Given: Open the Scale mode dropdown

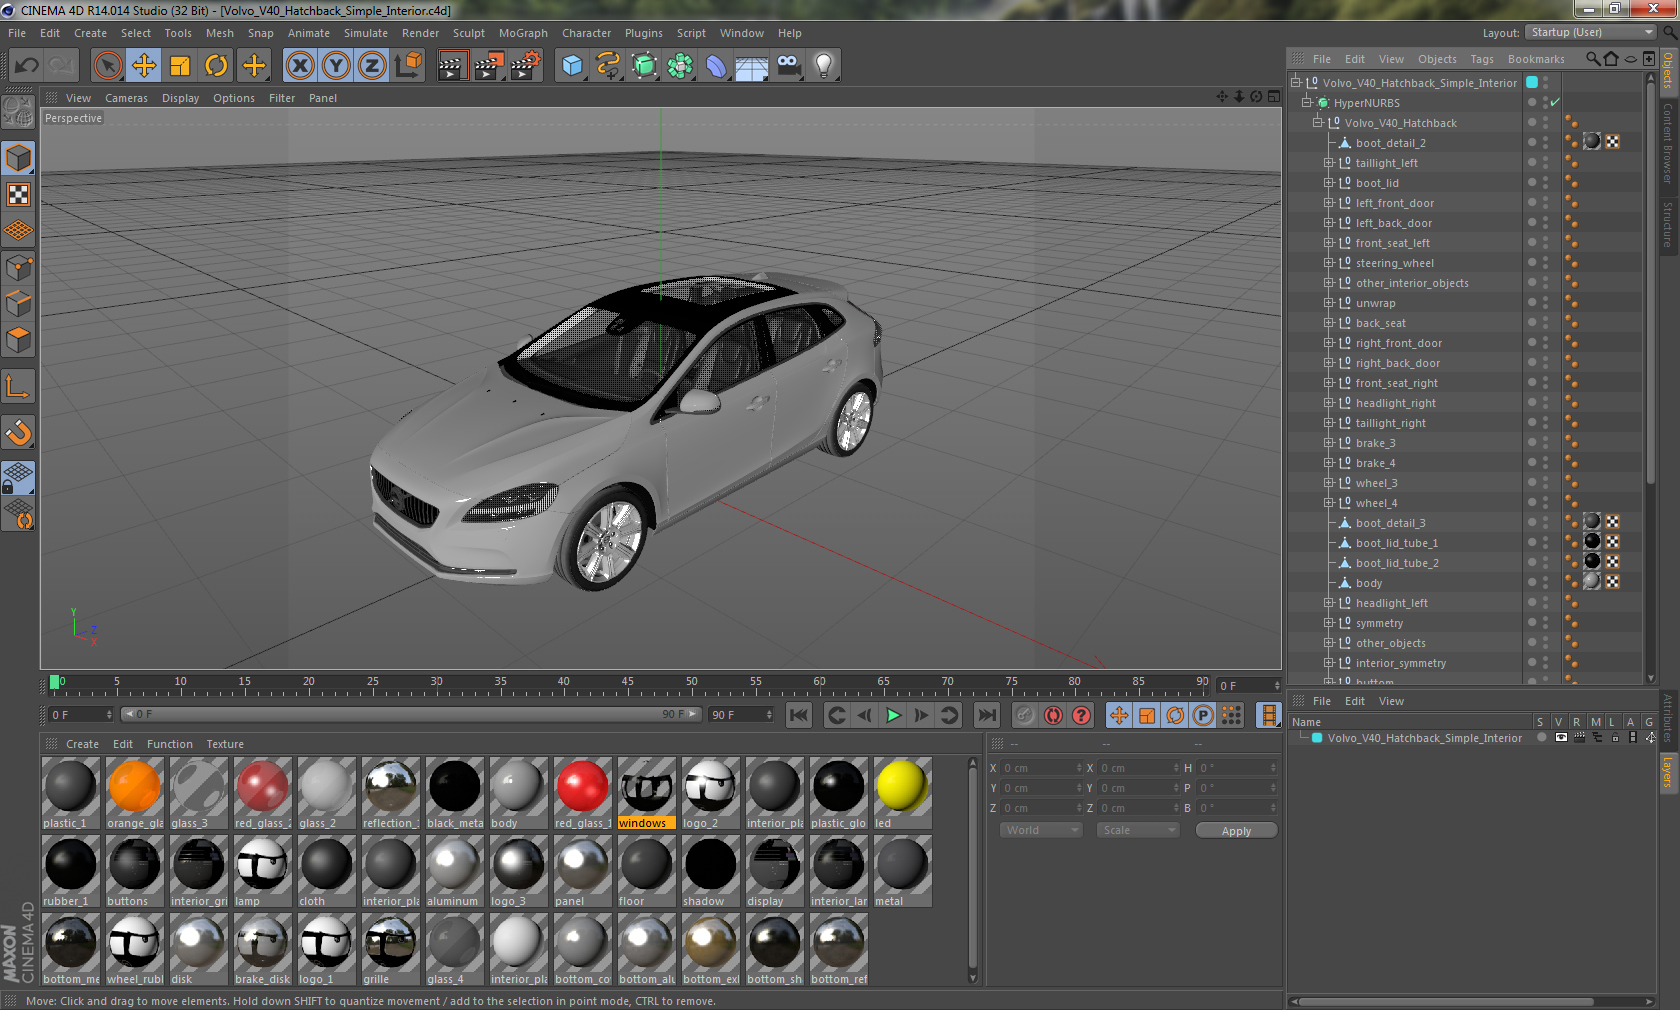Looking at the screenshot, I should click(x=1137, y=830).
